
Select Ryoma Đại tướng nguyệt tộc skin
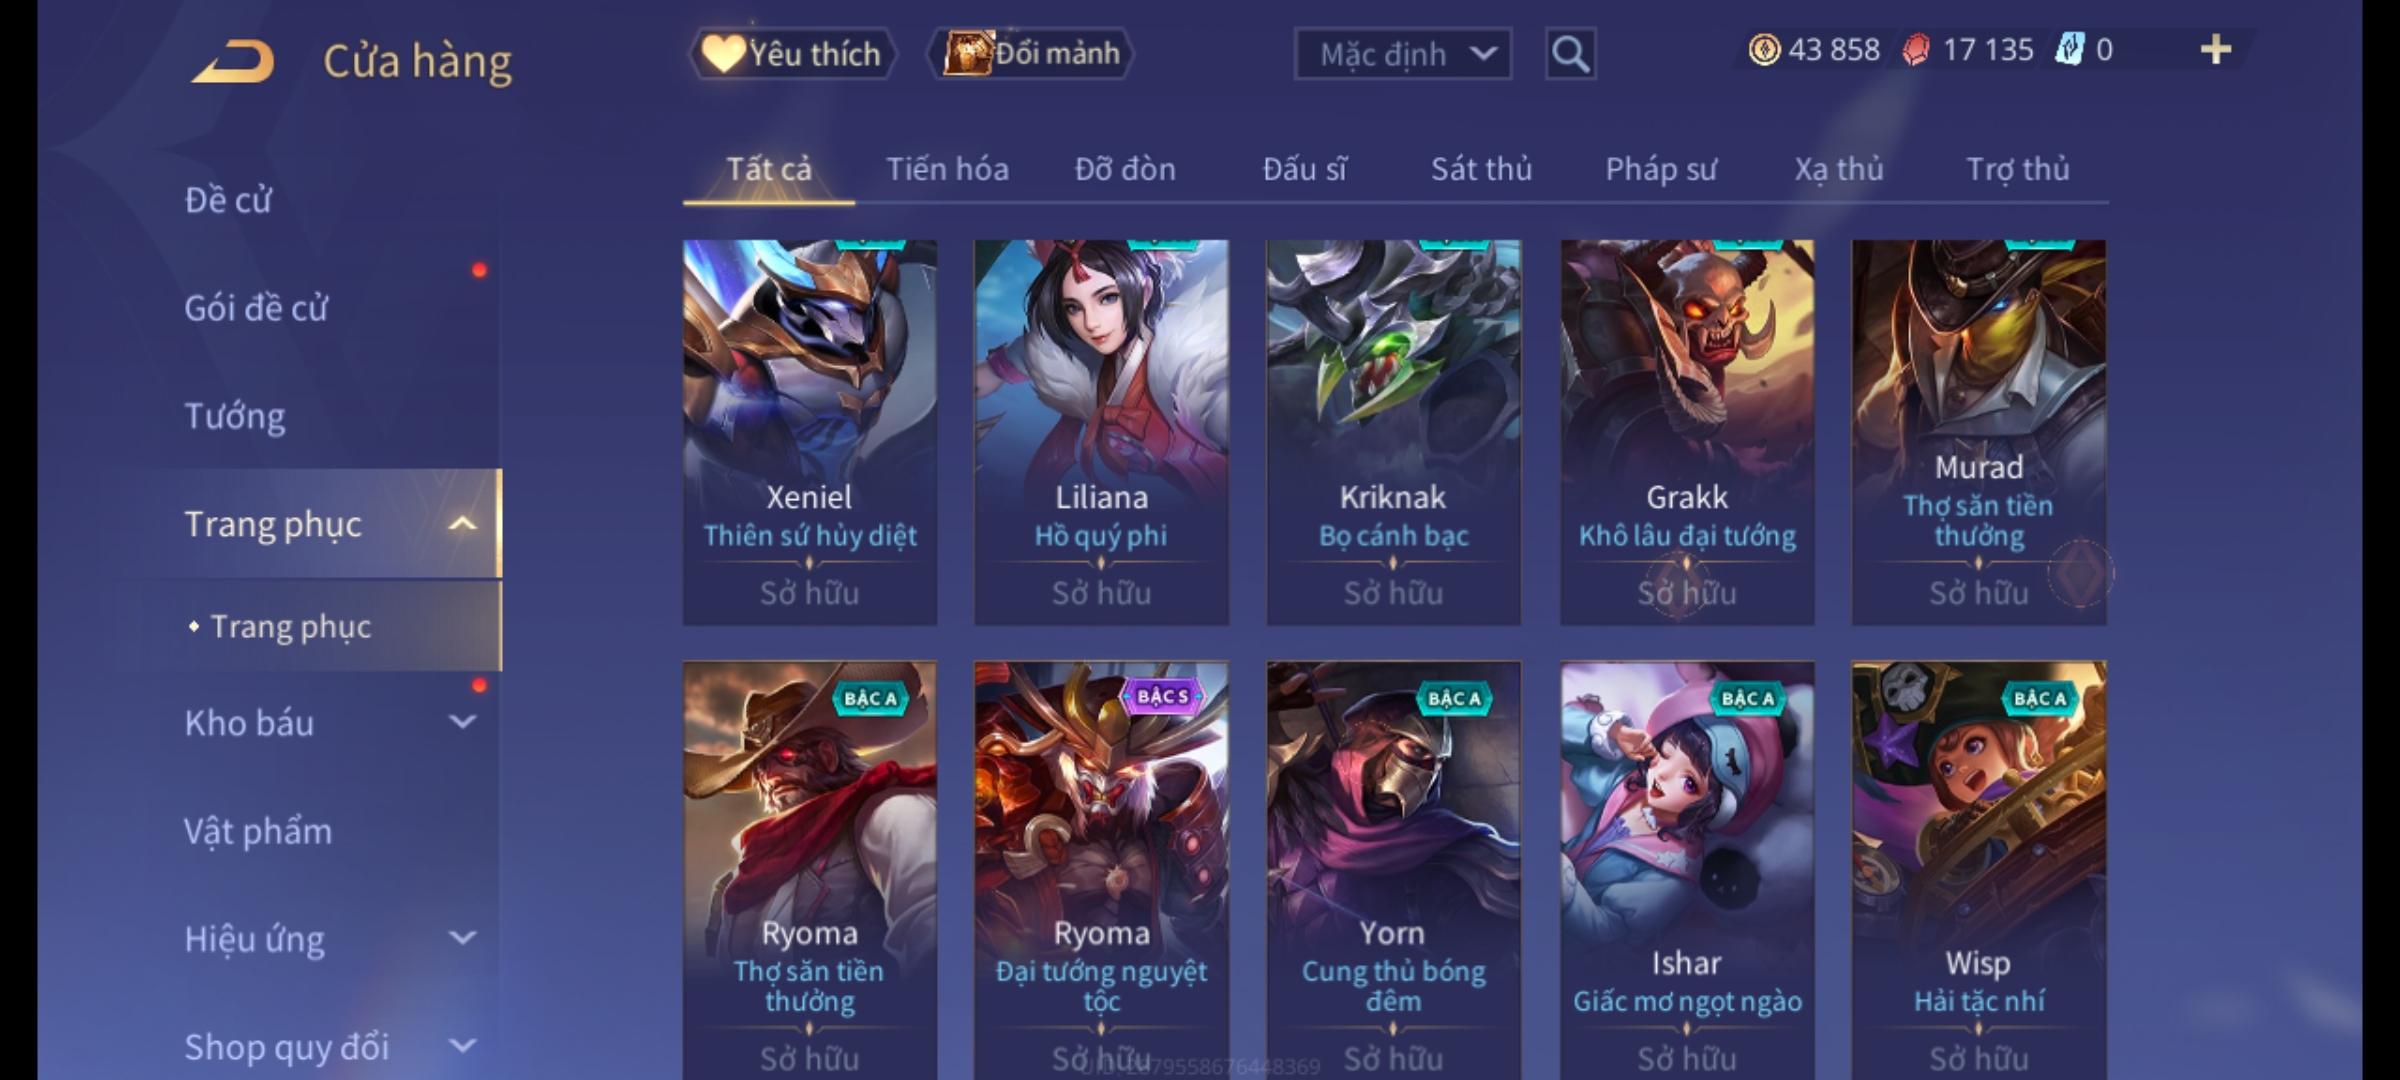coord(1101,870)
